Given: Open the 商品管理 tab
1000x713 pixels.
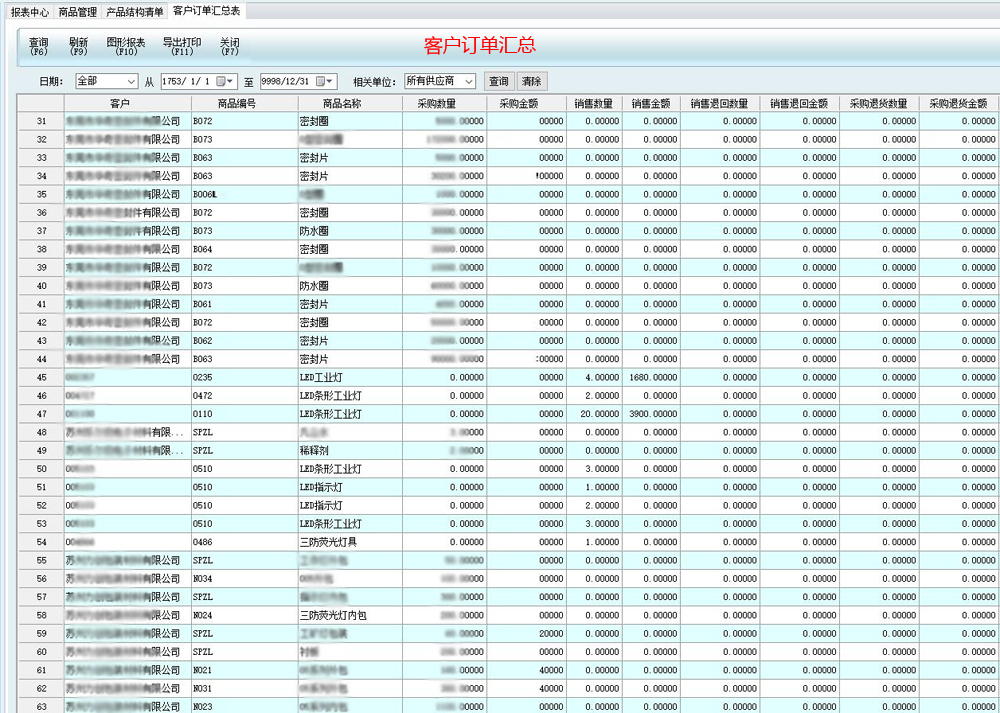Looking at the screenshot, I should point(78,11).
